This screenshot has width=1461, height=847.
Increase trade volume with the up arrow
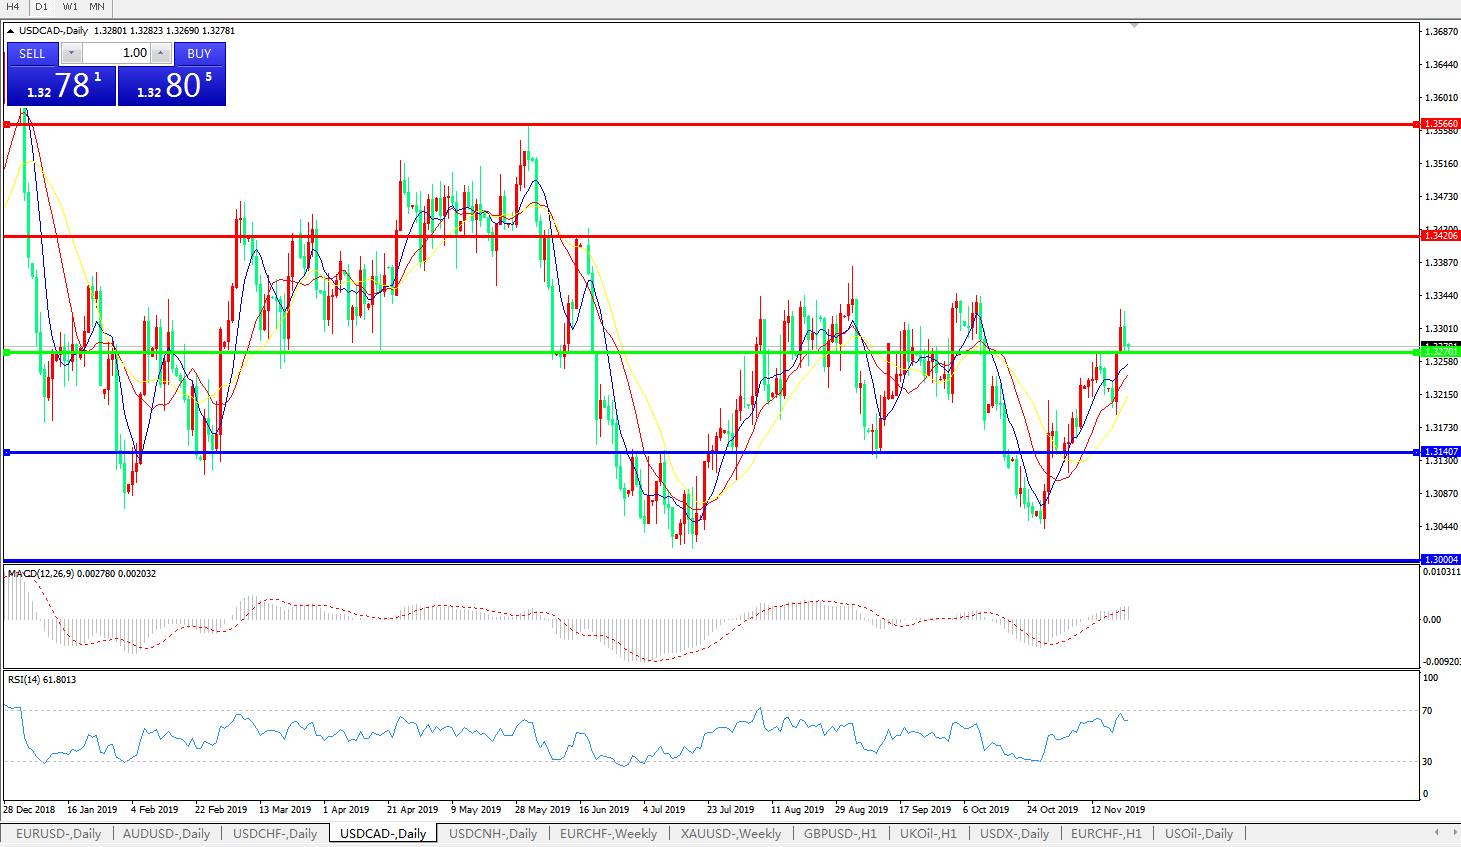161,53
